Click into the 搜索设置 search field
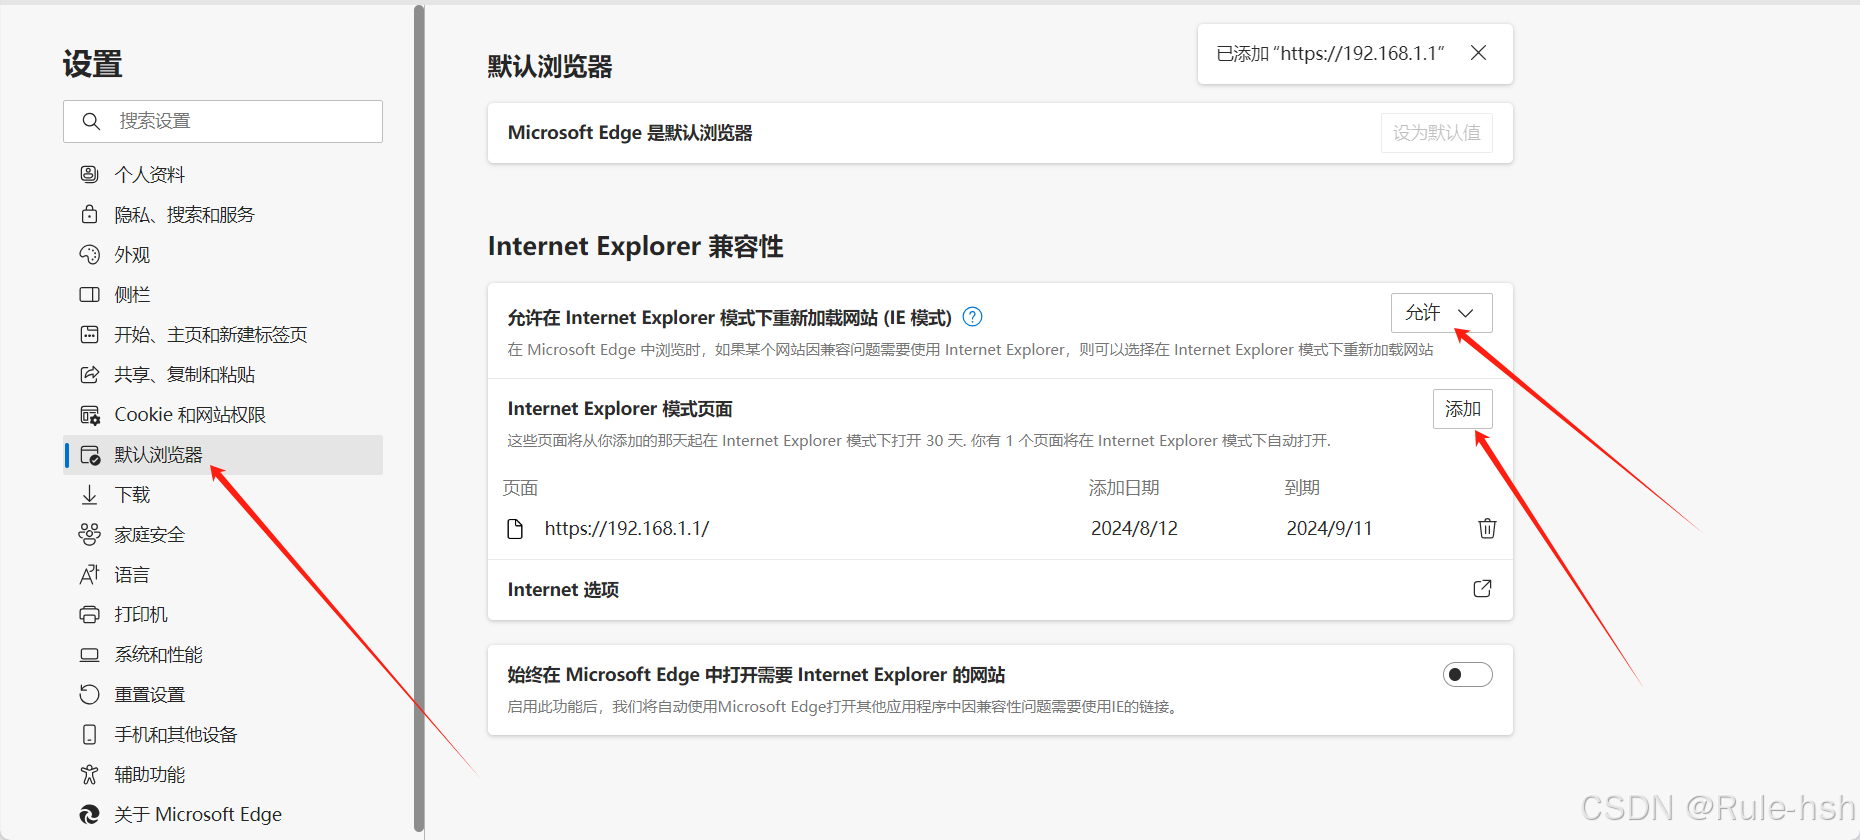Image resolution: width=1860 pixels, height=840 pixels. pyautogui.click(x=223, y=121)
